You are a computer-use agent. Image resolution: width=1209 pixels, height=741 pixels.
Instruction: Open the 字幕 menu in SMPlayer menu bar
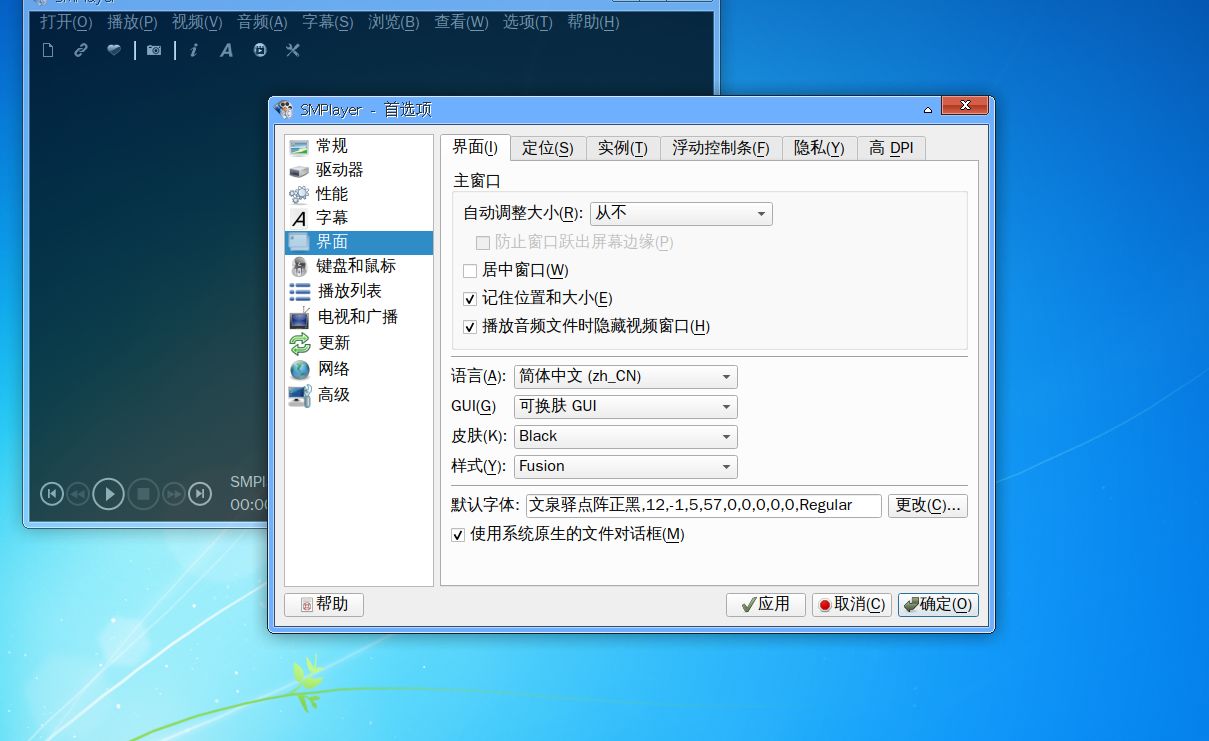[x=328, y=22]
